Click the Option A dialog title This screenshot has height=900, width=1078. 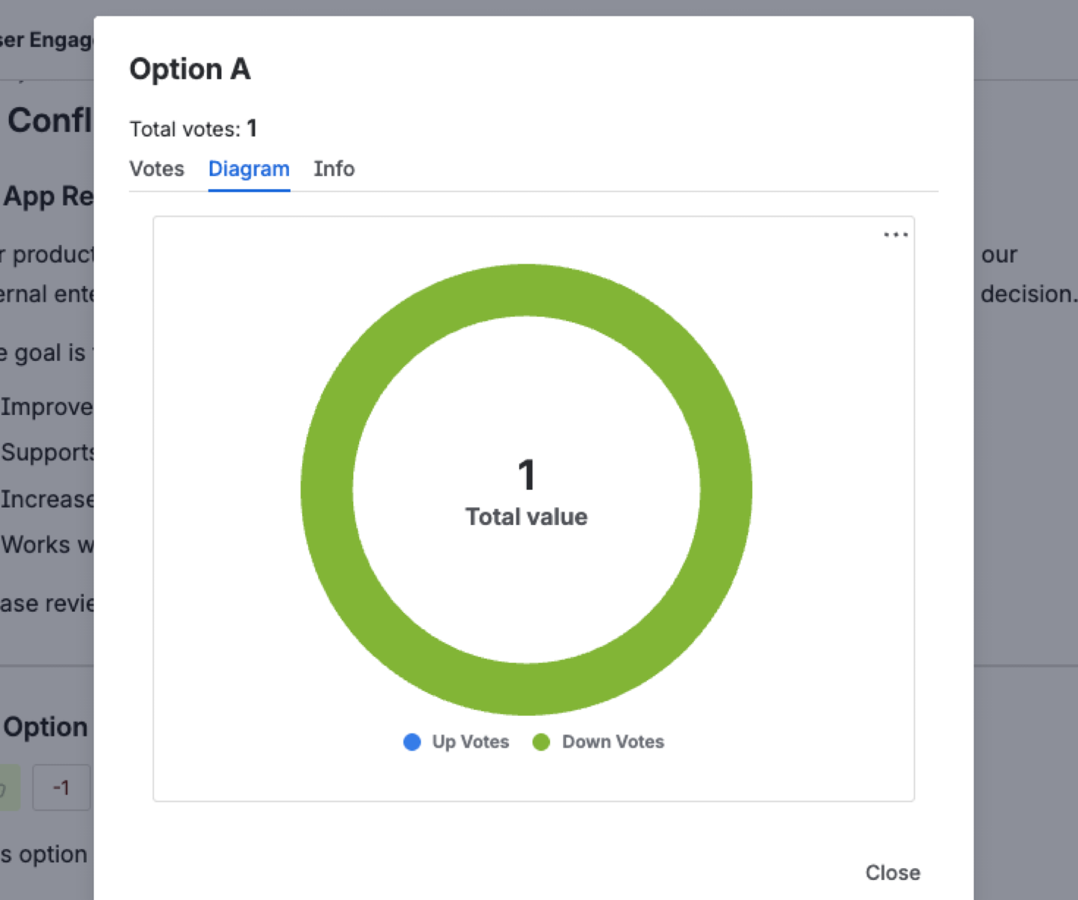(190, 69)
